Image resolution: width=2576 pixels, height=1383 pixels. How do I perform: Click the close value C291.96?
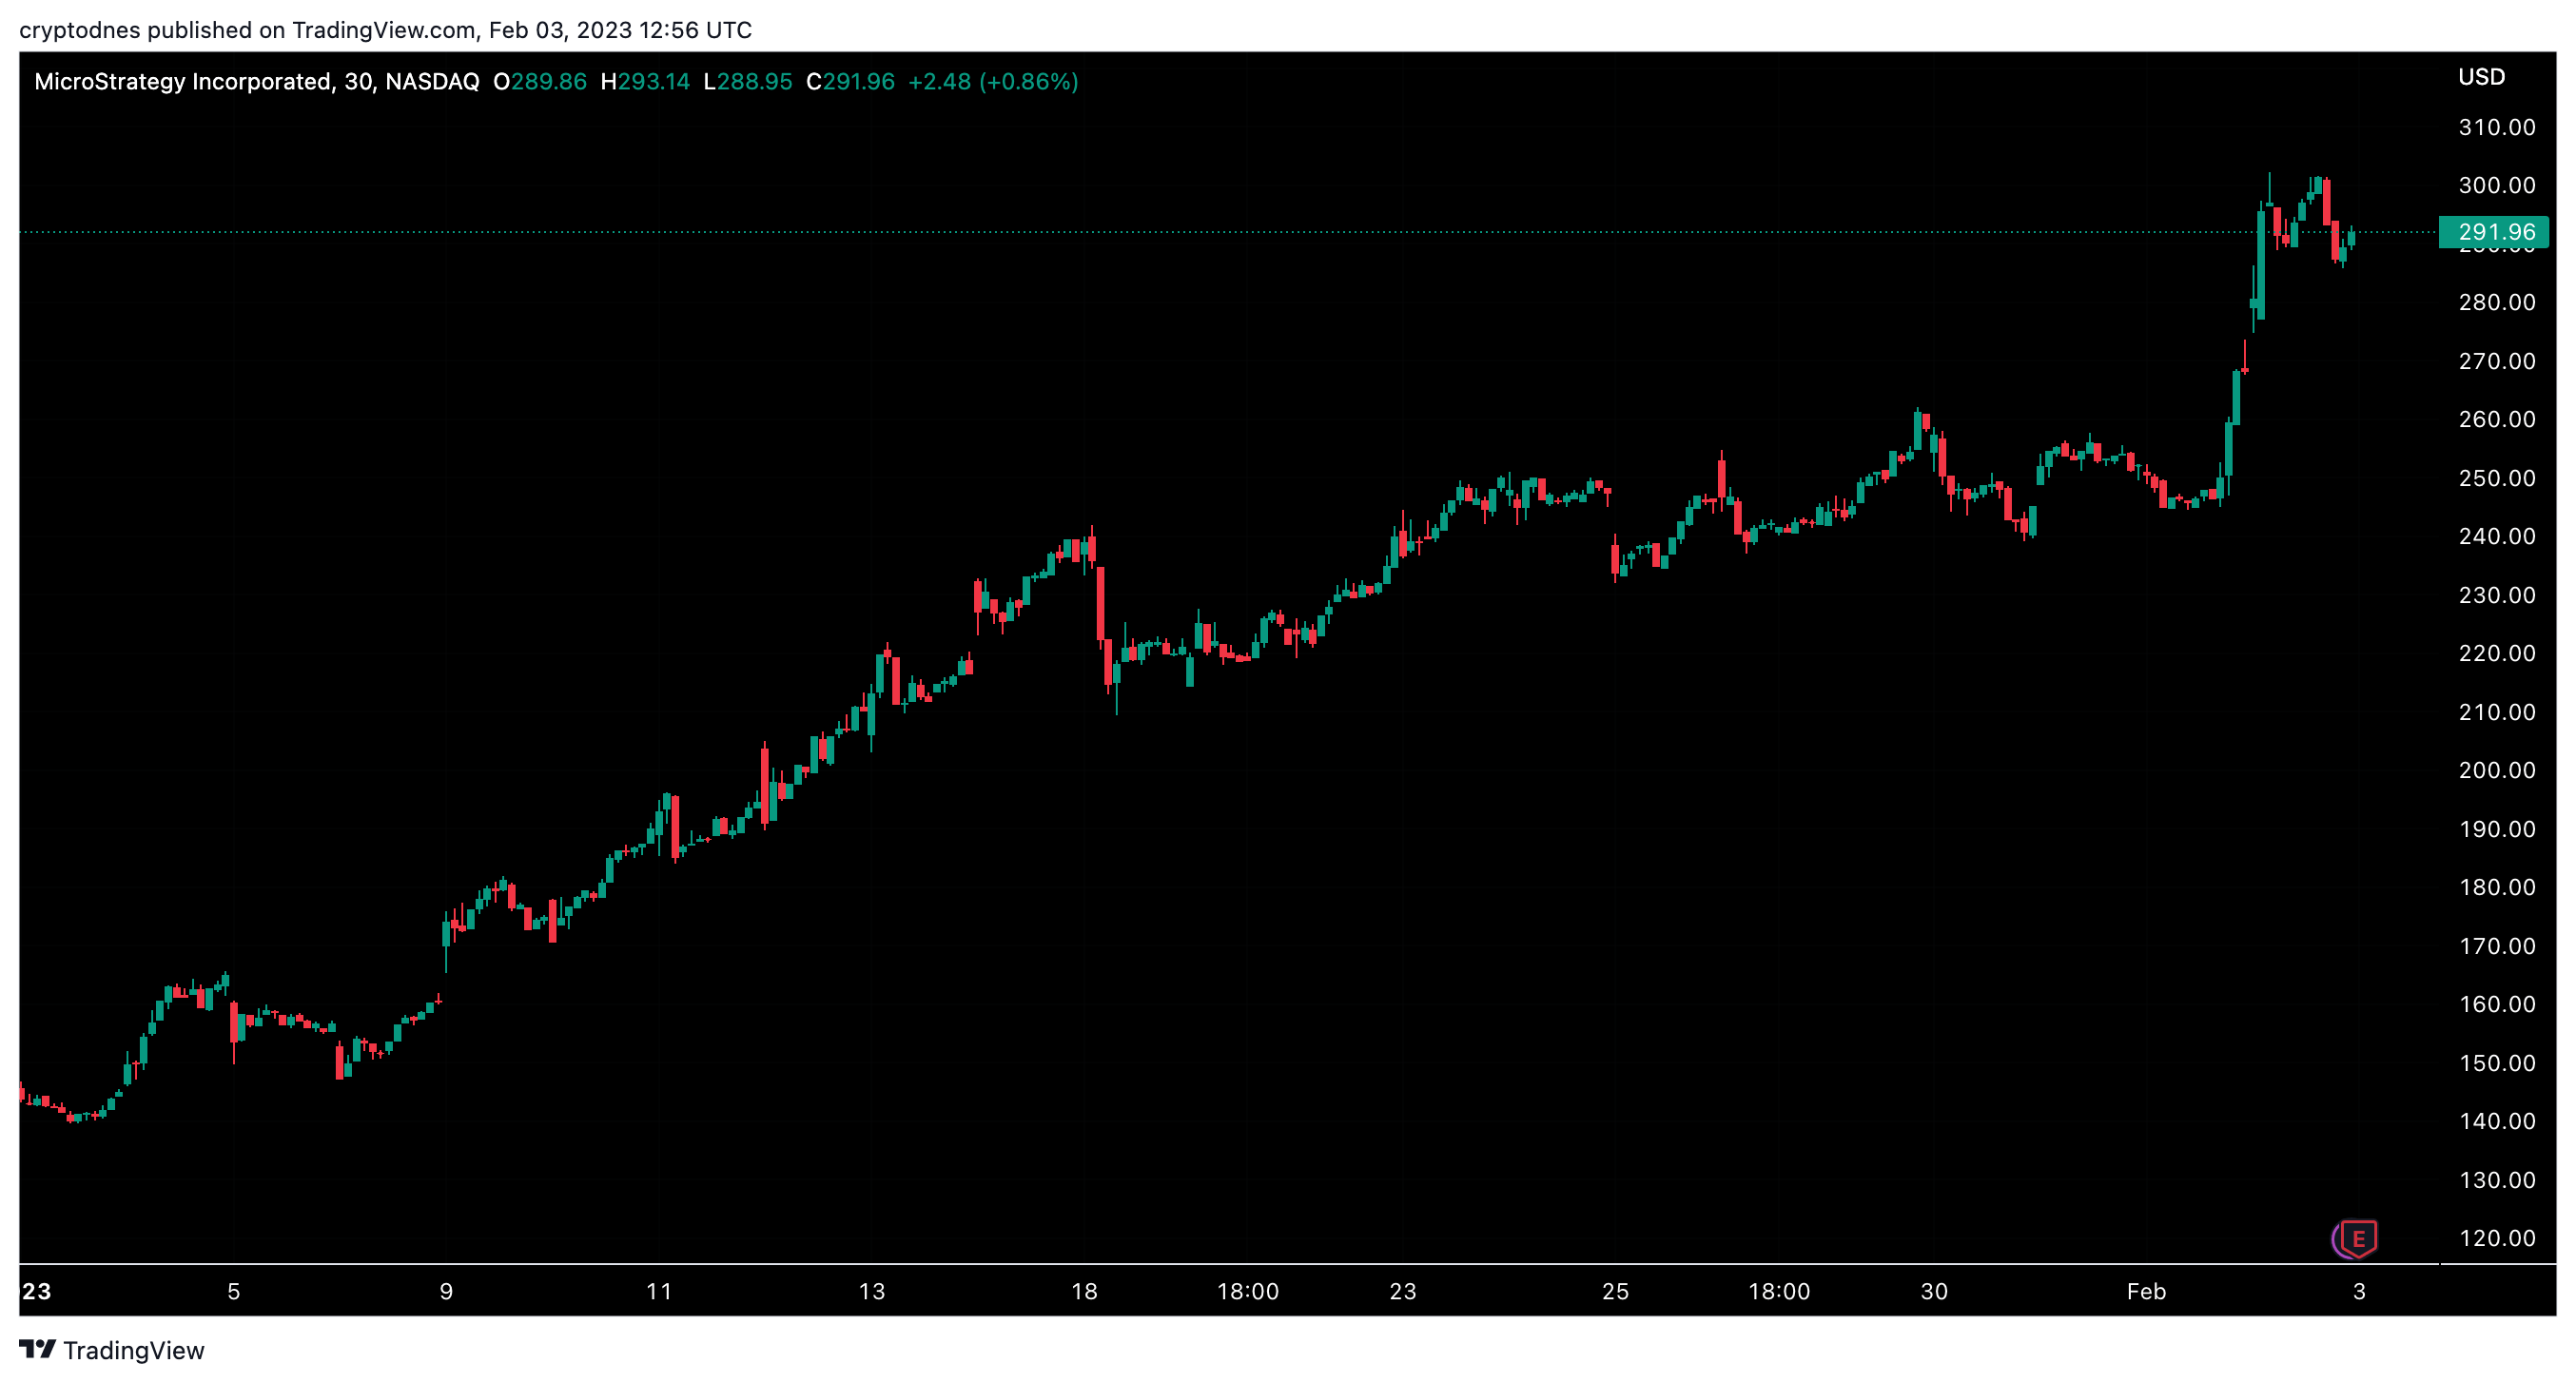click(x=850, y=81)
